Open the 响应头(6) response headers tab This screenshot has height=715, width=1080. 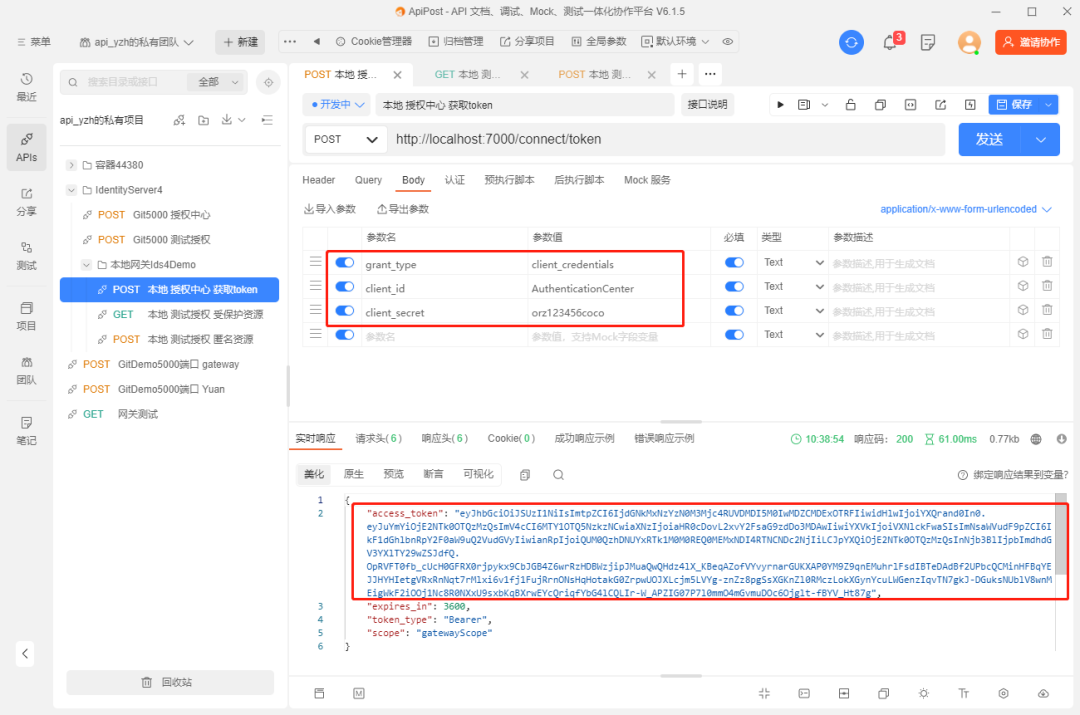pyautogui.click(x=445, y=439)
